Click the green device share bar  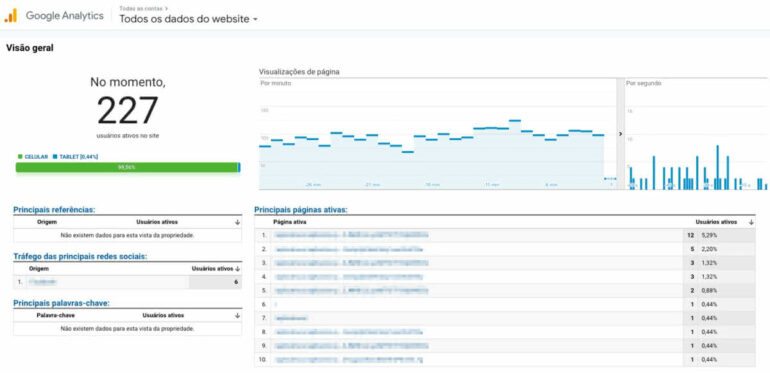pyautogui.click(x=127, y=167)
